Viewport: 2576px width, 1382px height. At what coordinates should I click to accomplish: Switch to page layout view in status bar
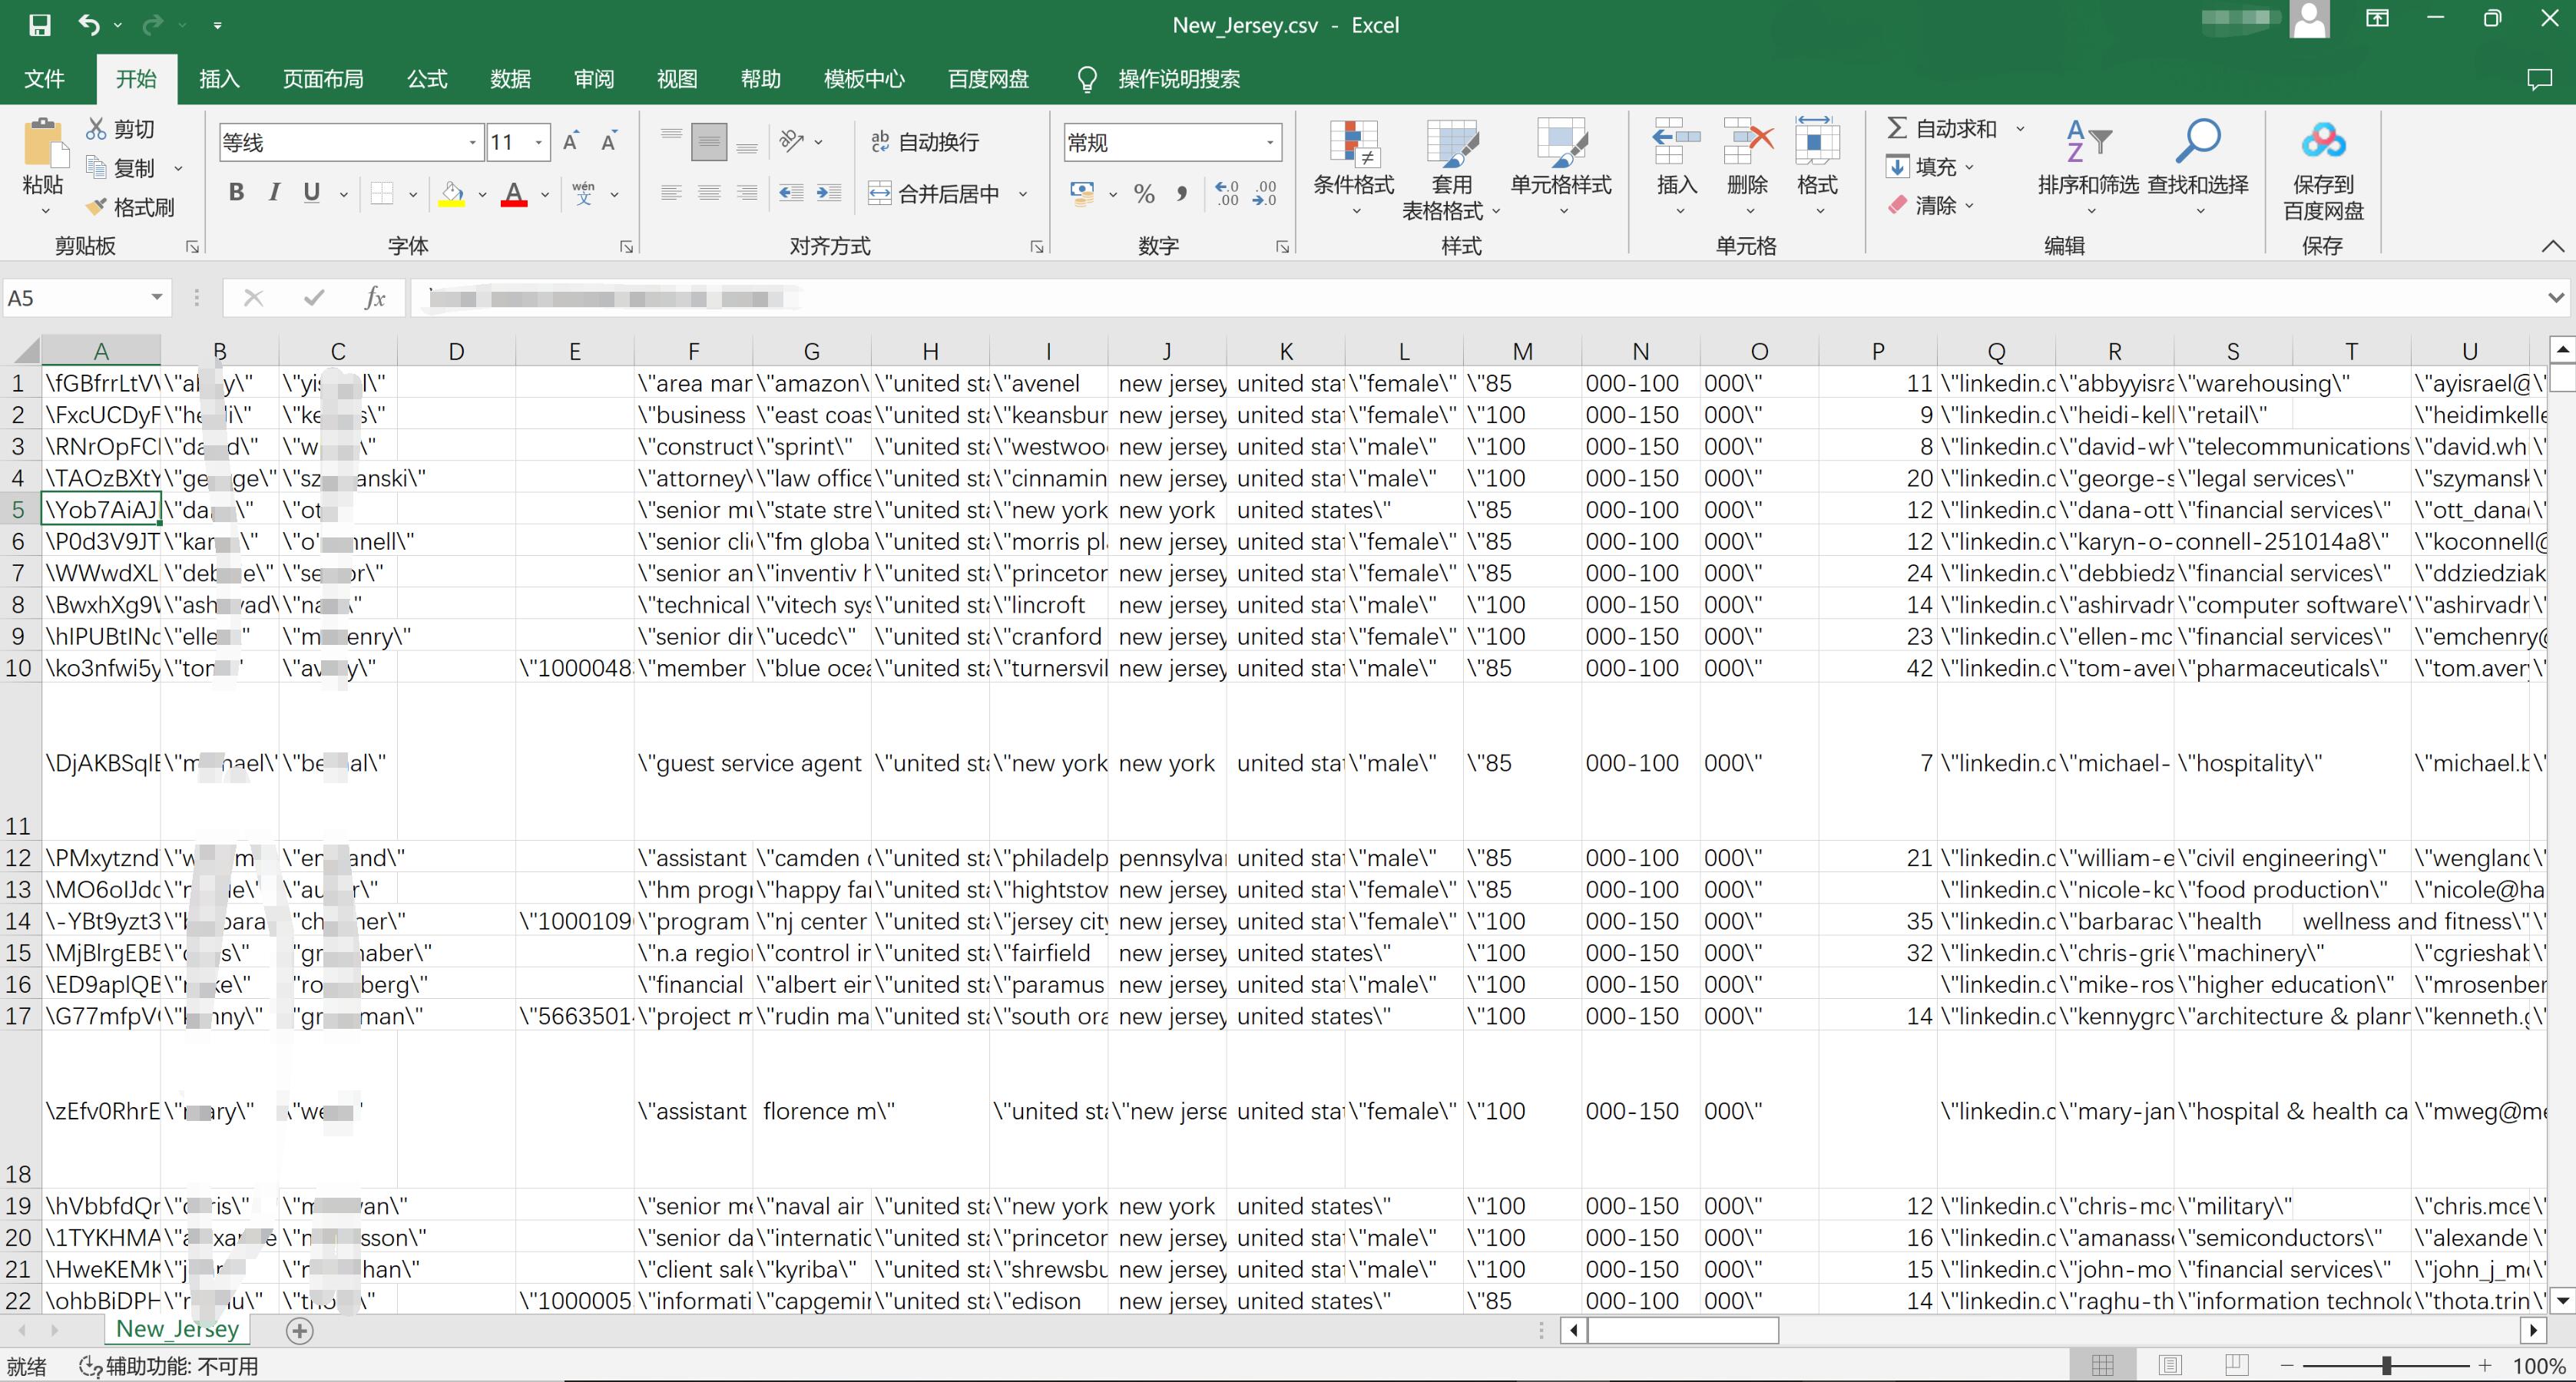click(x=2170, y=1365)
